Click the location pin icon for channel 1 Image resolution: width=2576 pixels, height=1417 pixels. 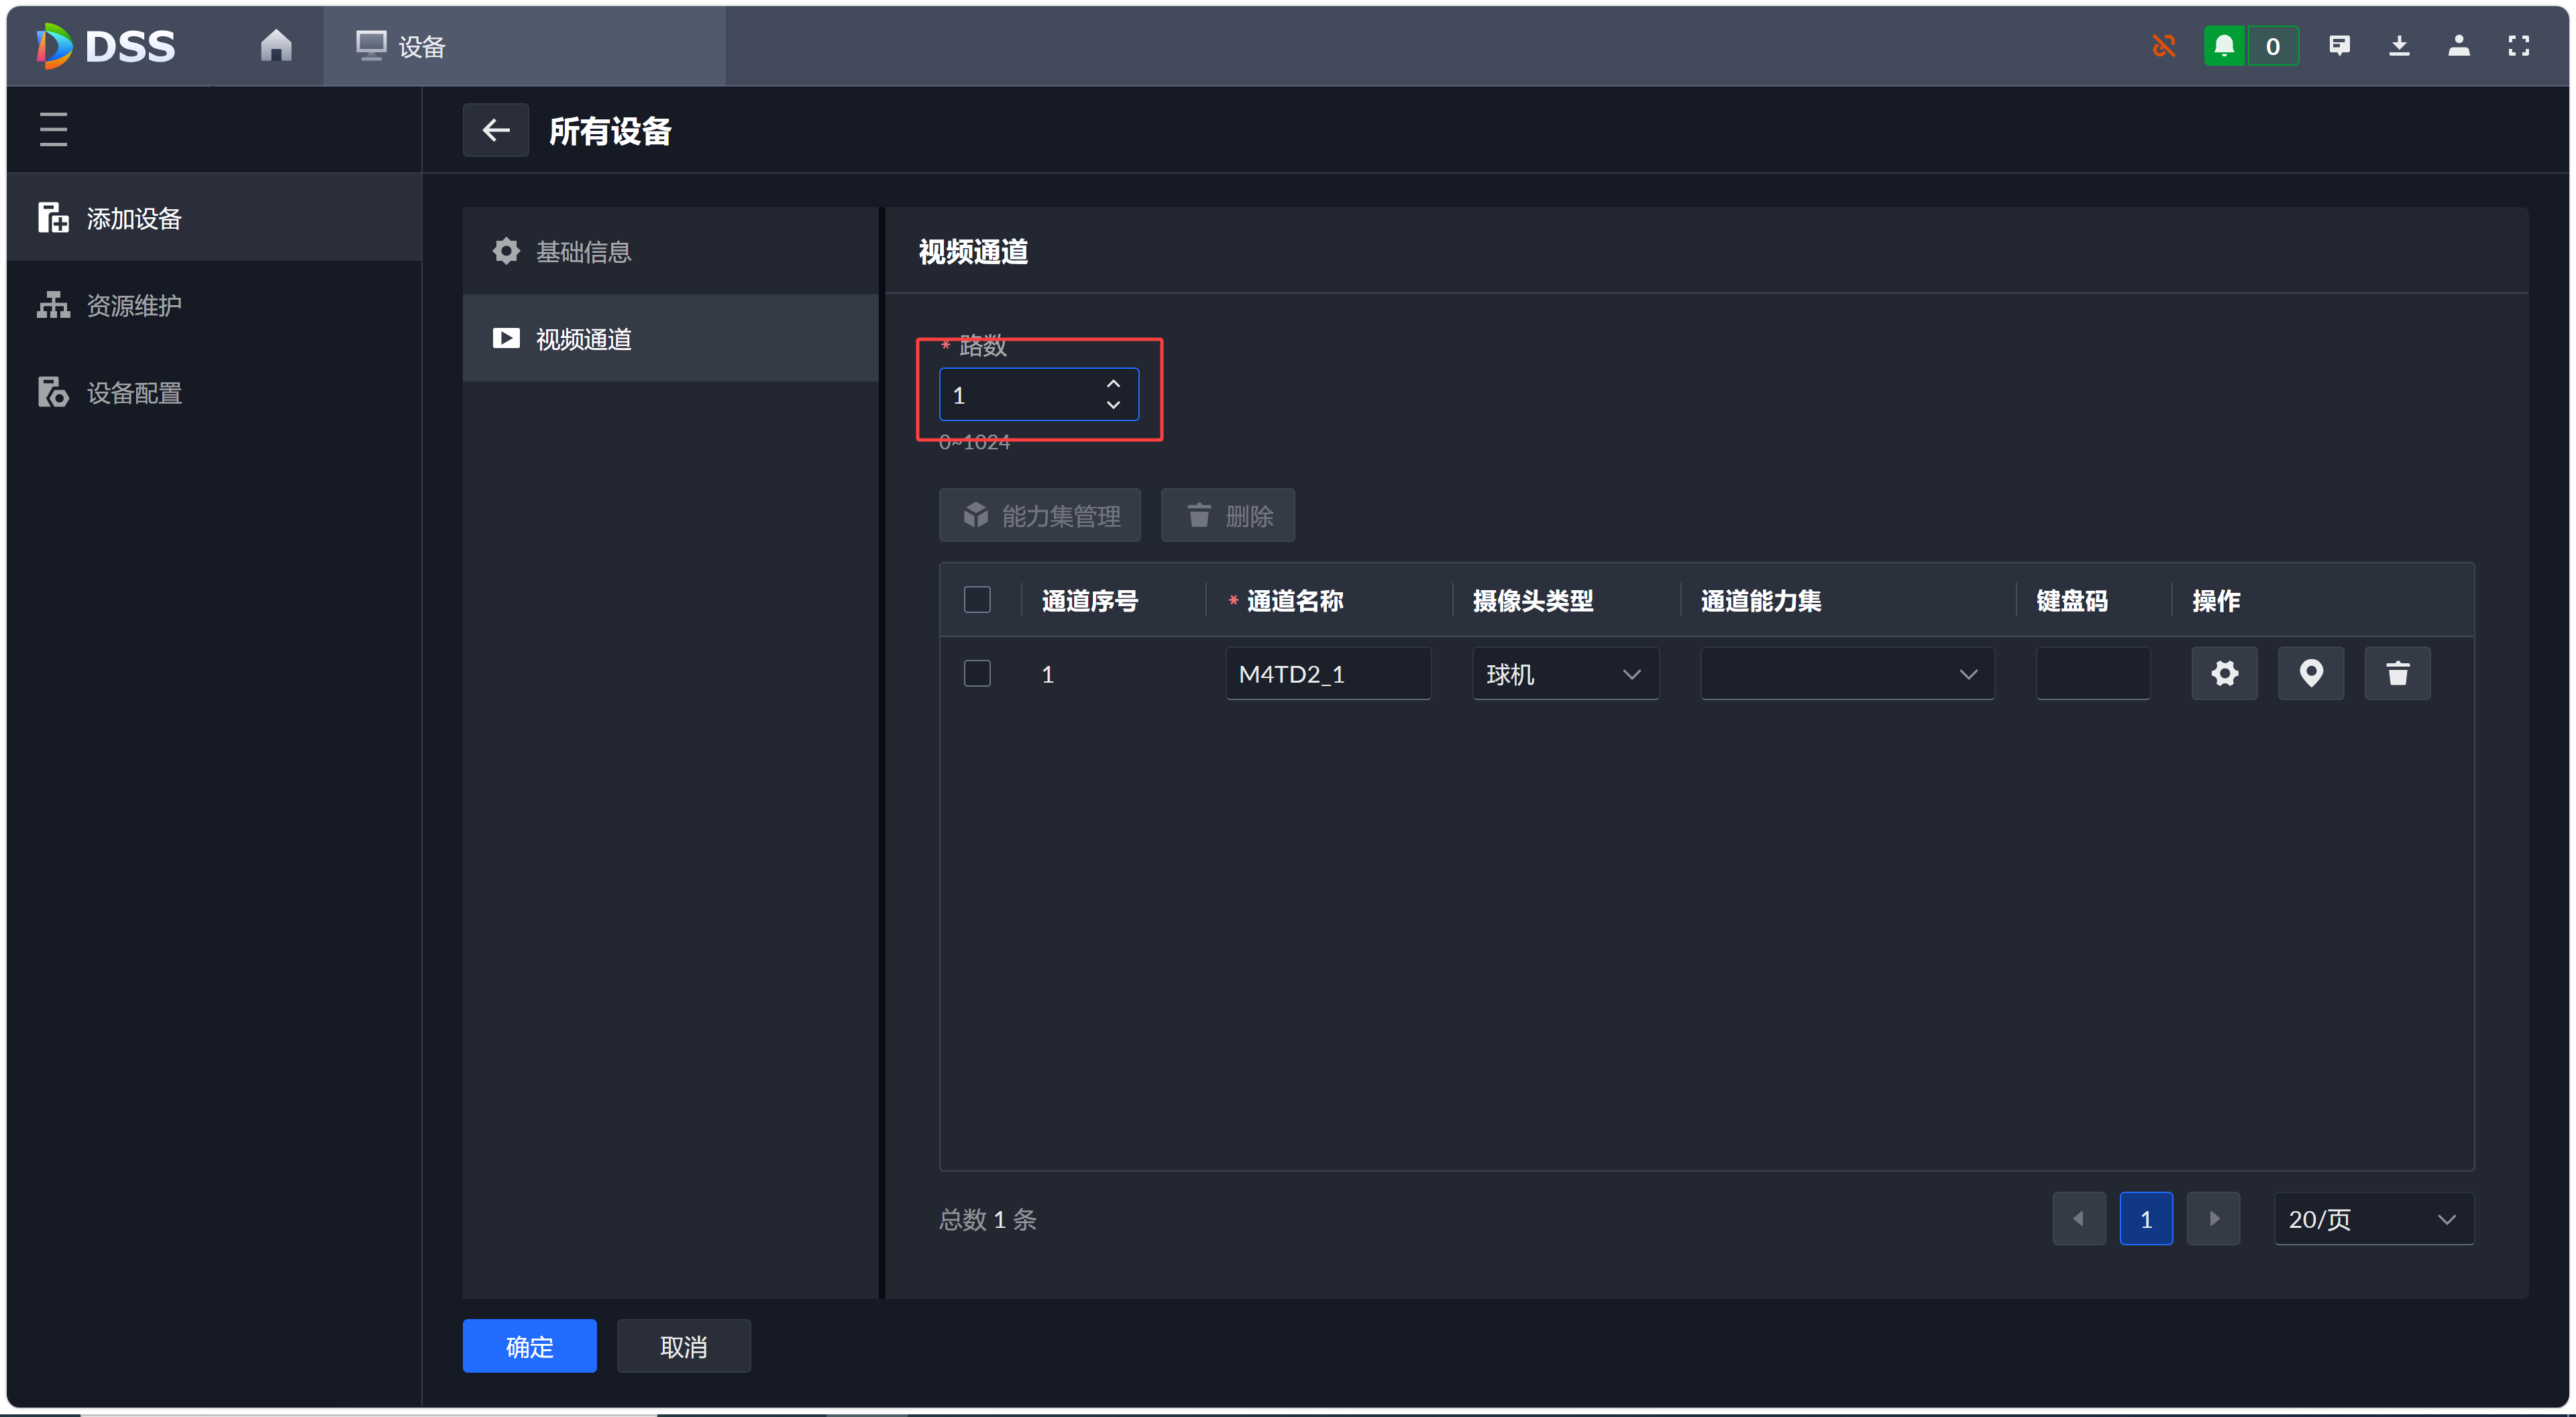2311,673
